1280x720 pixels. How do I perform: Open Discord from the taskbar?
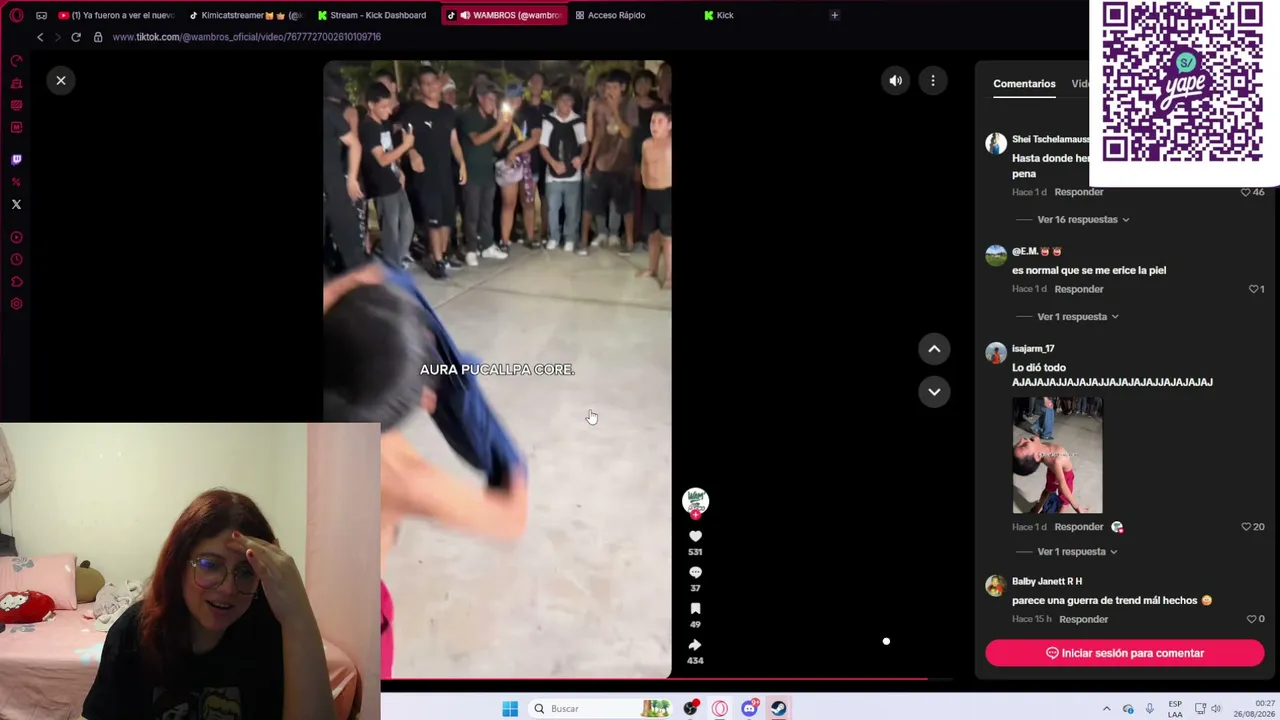750,709
